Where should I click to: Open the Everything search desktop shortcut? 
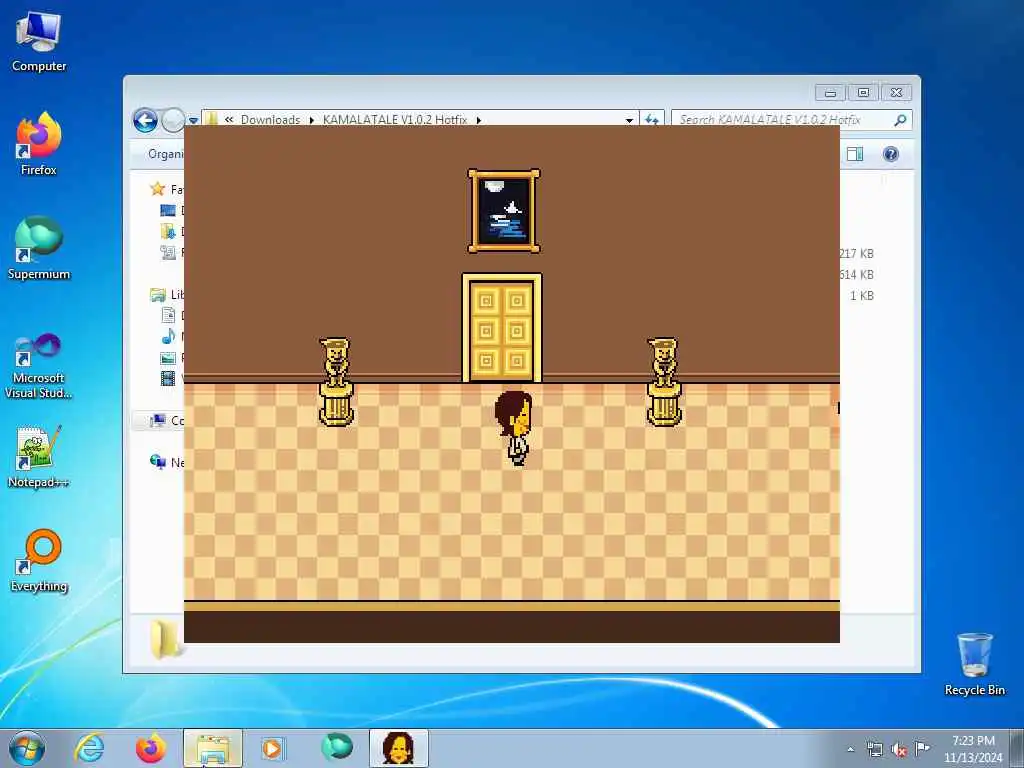pyautogui.click(x=39, y=560)
